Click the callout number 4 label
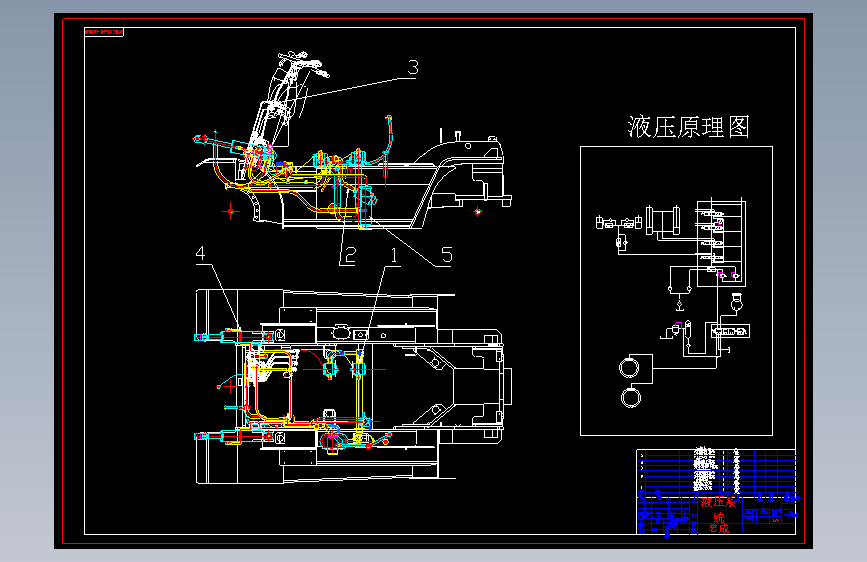The height and width of the screenshot is (562, 867). (201, 253)
